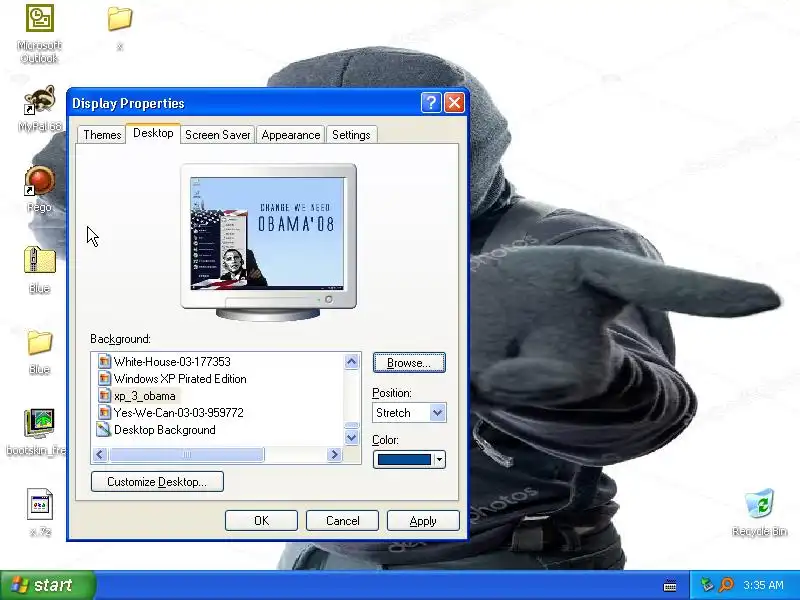Switch to the Settings tab
Image resolution: width=800 pixels, height=600 pixels.
(351, 135)
